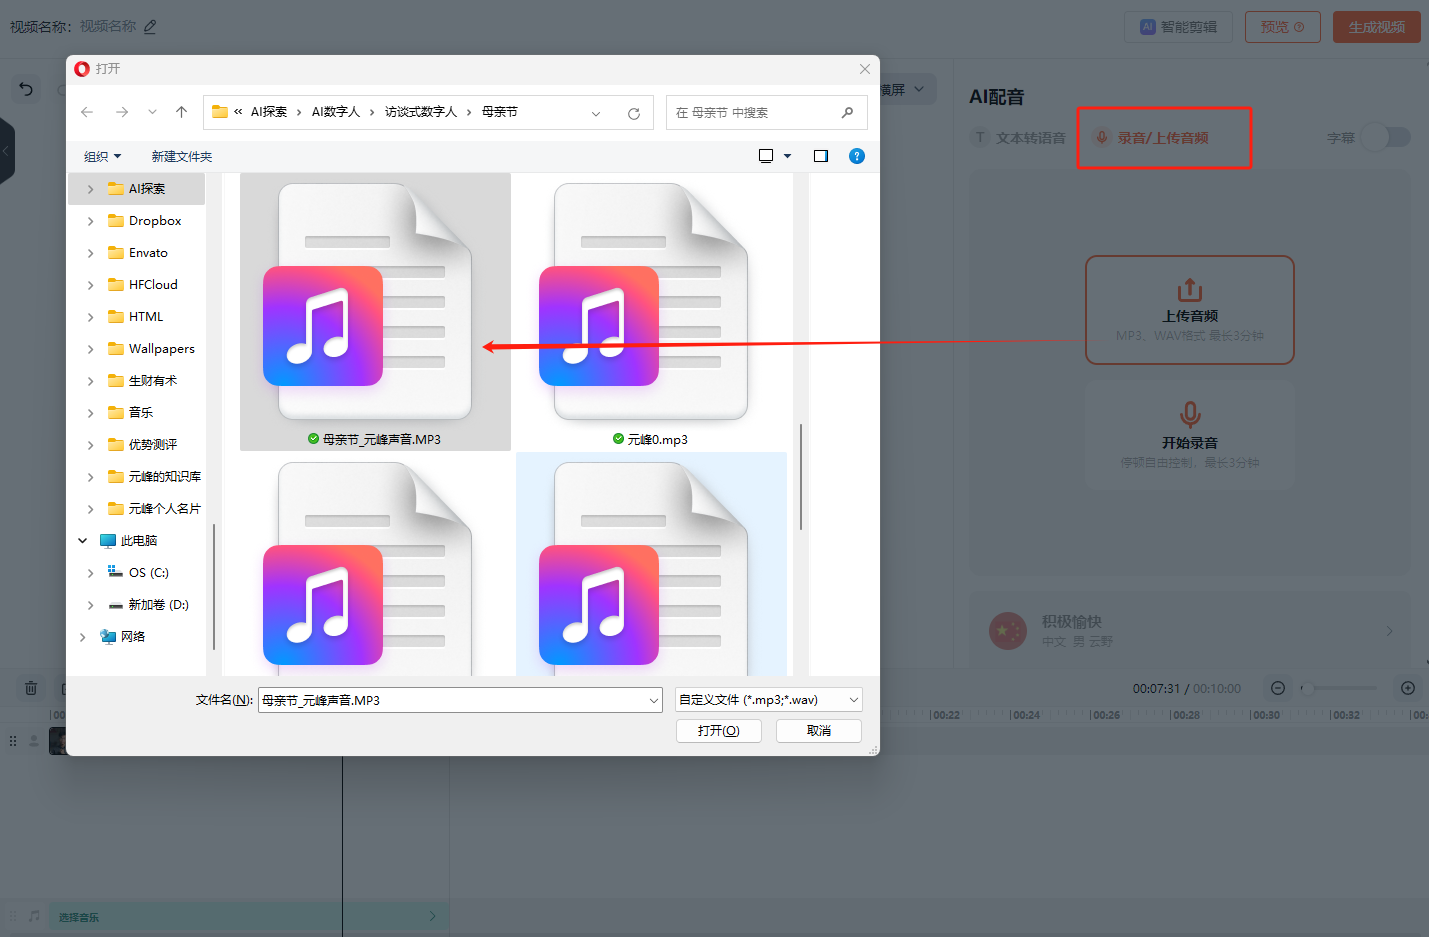Open the help question-mark icon in the dialog

857,156
